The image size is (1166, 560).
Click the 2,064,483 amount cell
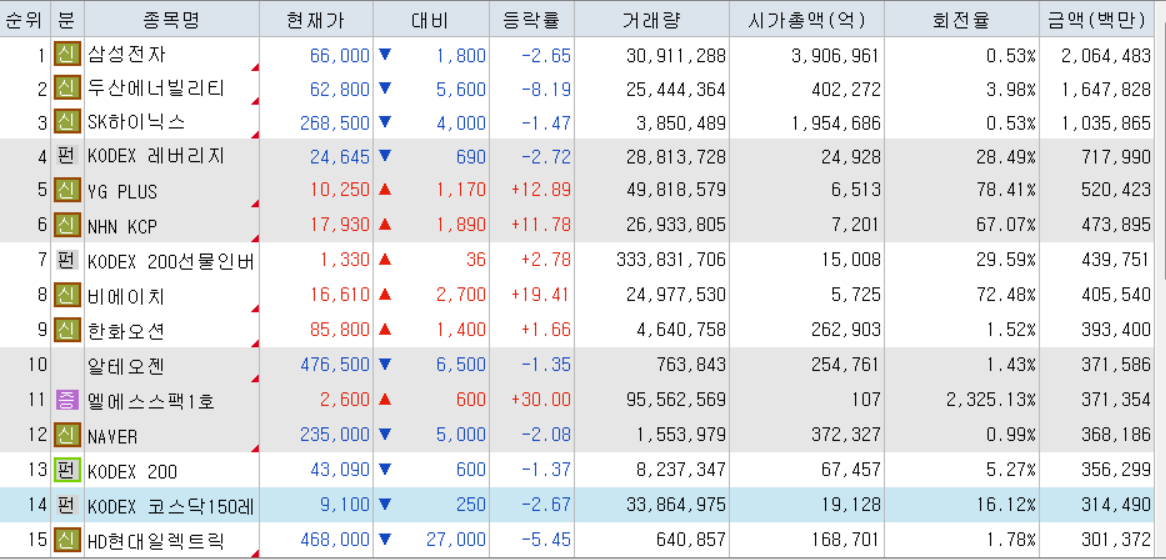click(1106, 56)
